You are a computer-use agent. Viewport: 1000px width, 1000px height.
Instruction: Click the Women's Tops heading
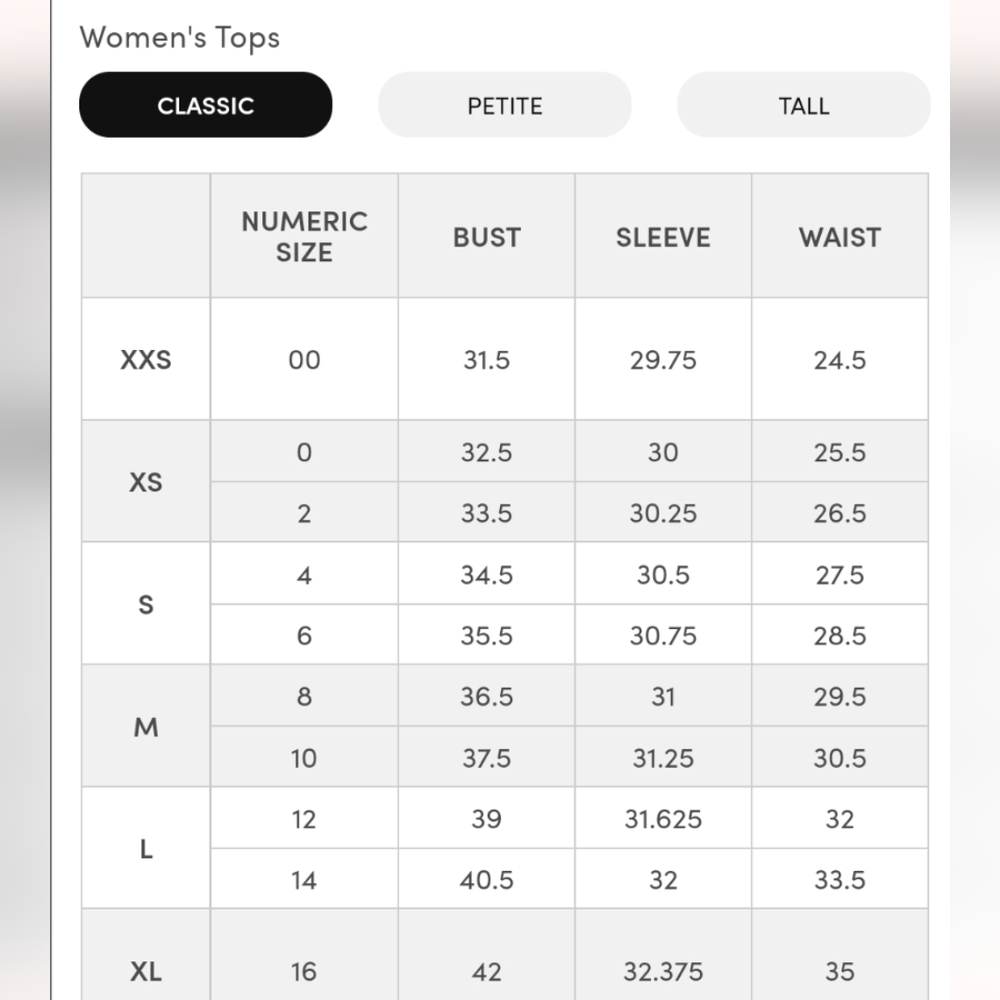pyautogui.click(x=180, y=38)
